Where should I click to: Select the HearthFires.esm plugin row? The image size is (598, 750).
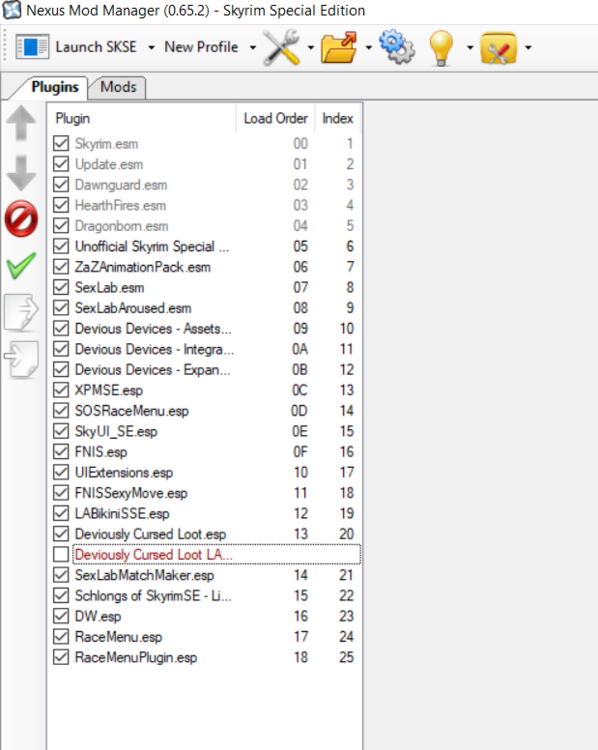pyautogui.click(x=205, y=205)
